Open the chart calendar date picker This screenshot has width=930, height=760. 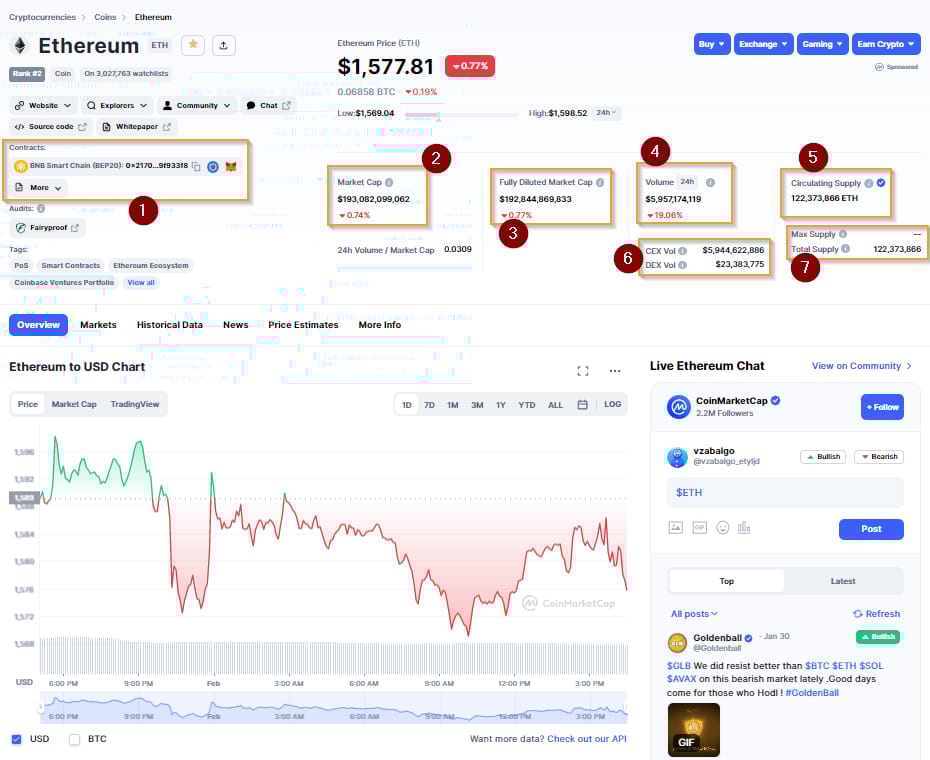coord(582,405)
